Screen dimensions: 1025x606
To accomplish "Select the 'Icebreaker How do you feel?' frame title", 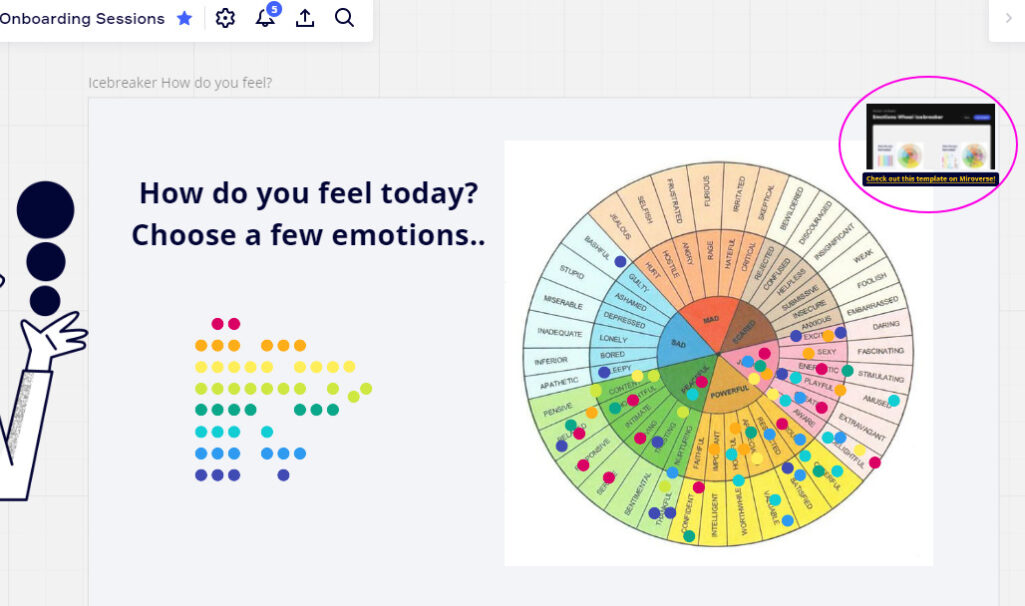I will tap(180, 82).
